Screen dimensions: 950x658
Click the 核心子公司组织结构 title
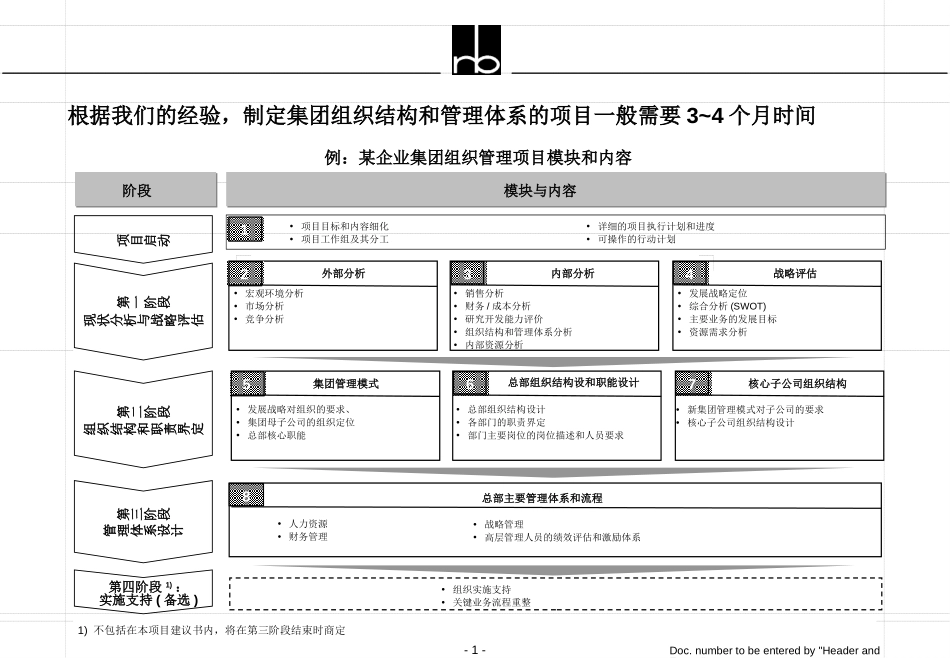click(x=797, y=384)
